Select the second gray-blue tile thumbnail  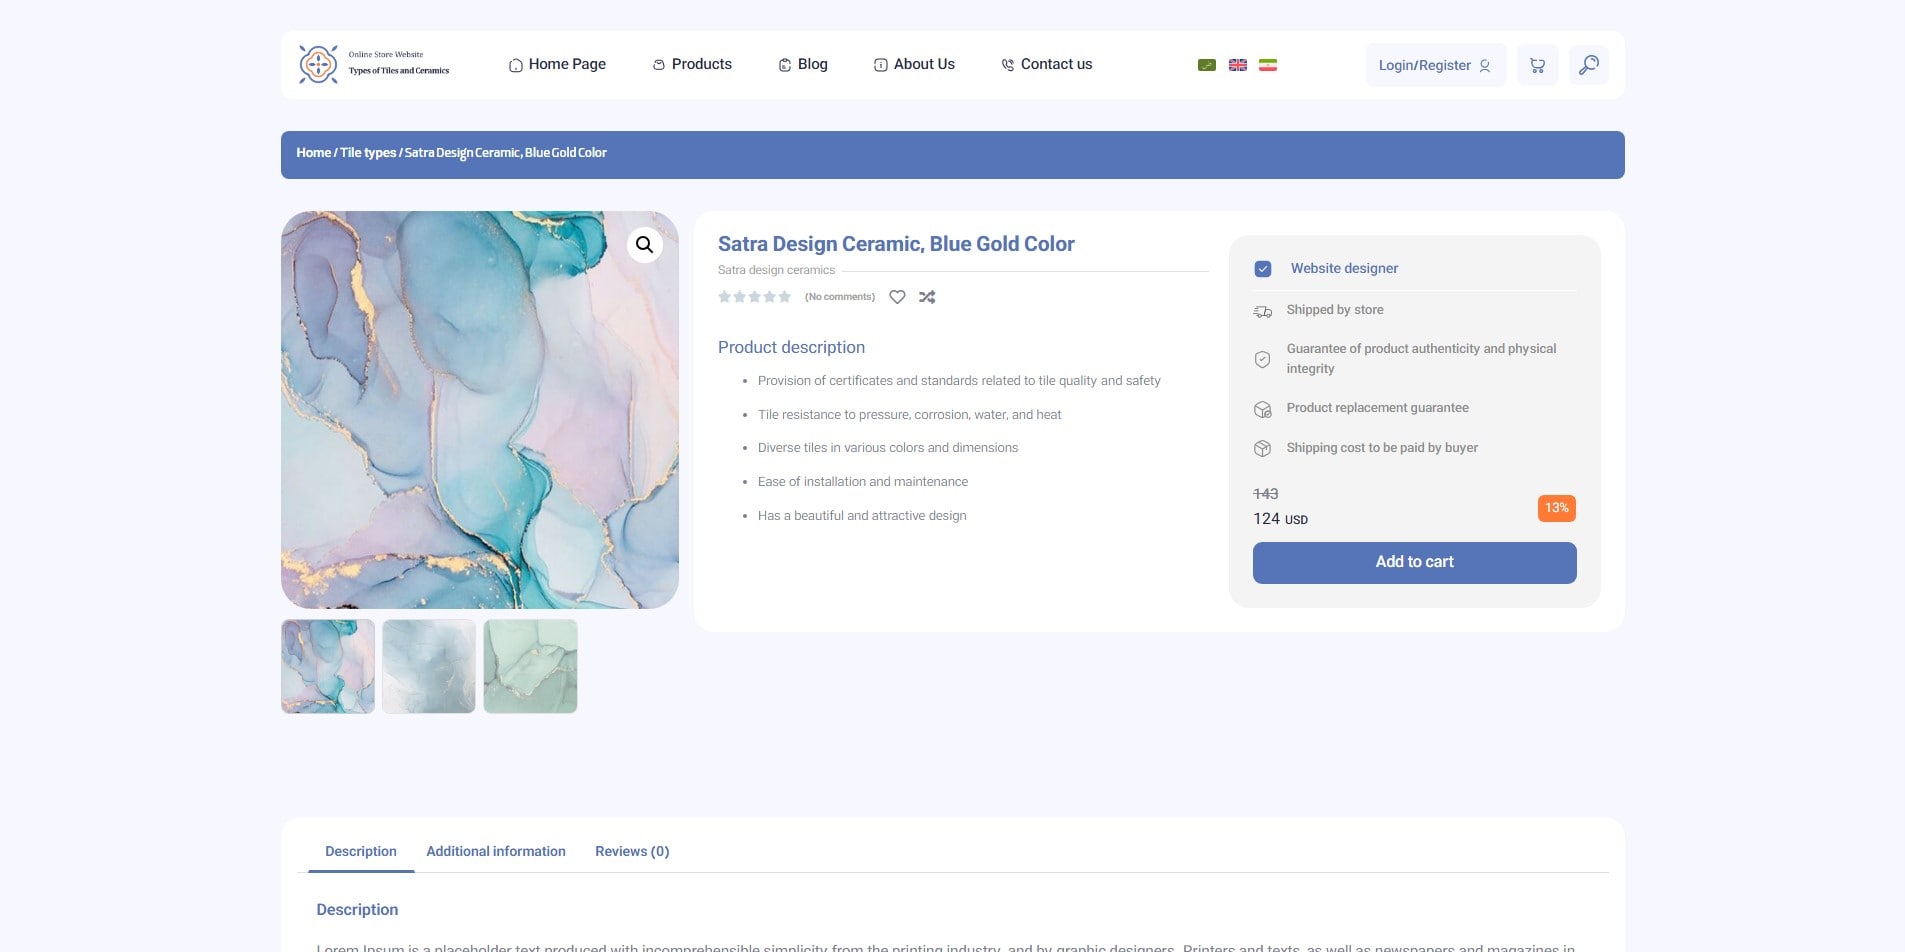[429, 666]
